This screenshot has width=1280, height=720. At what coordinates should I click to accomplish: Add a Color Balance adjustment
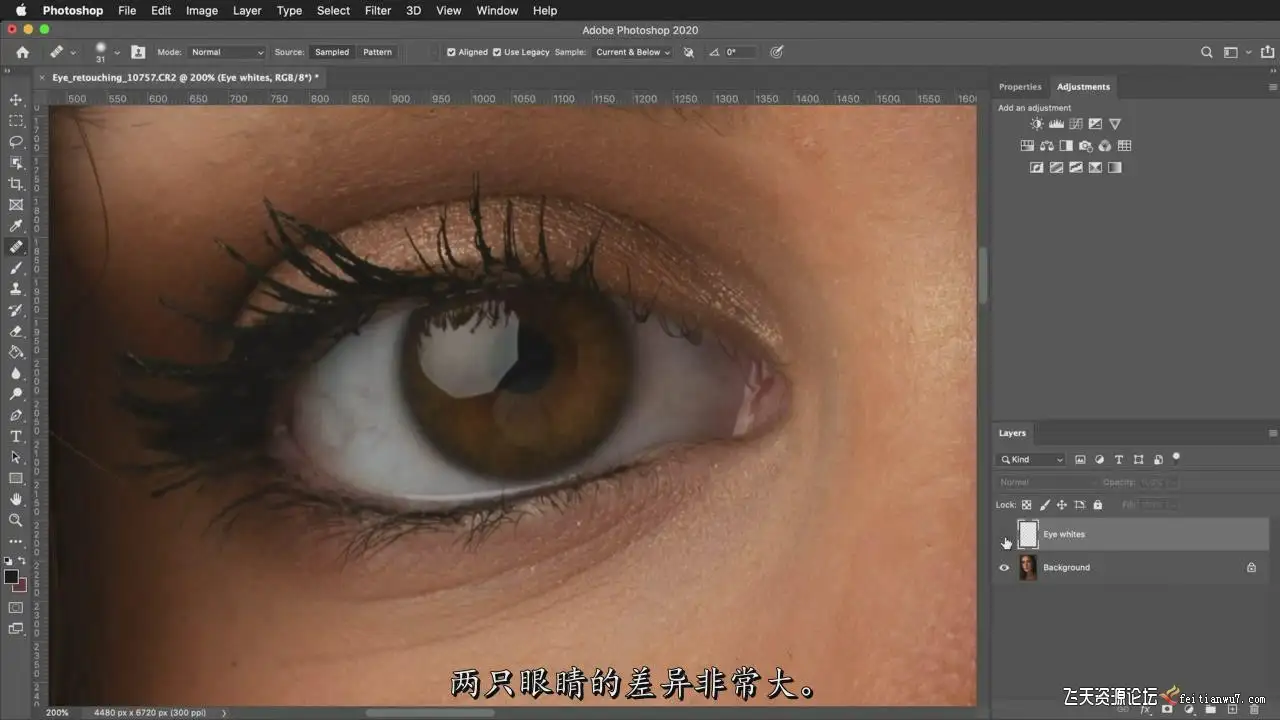[x=1046, y=146]
